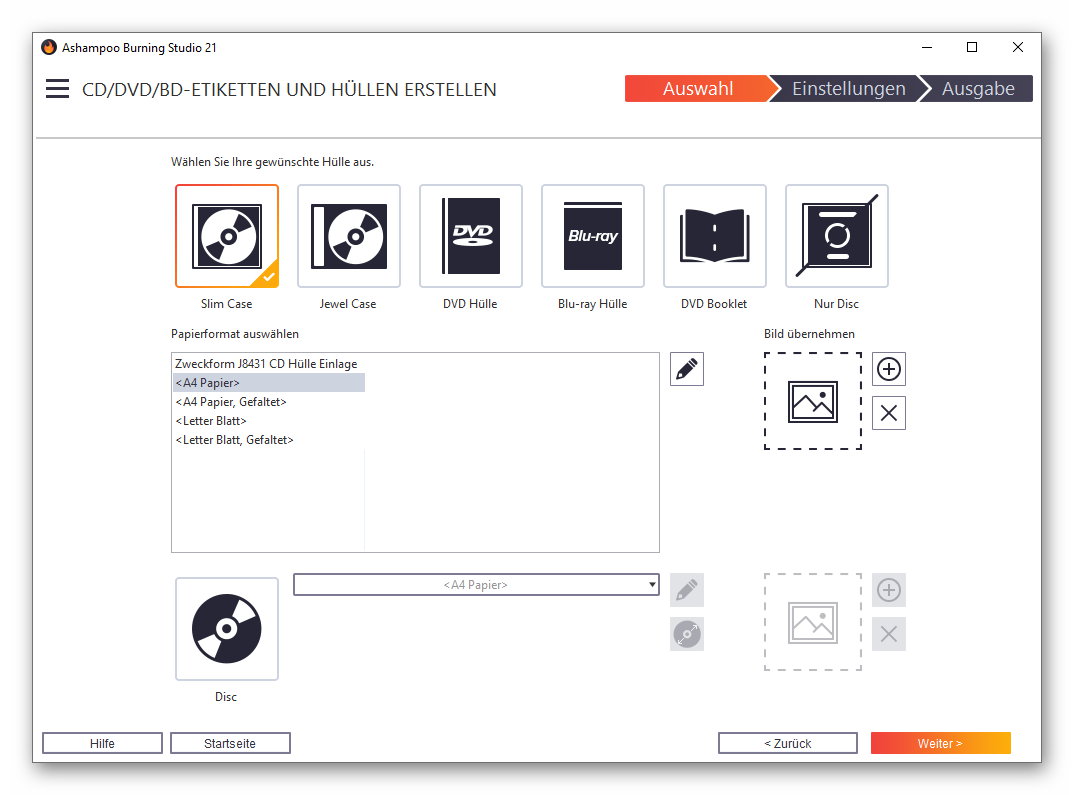1074x795 pixels.
Task: Click the cover image placeholder thumbnail
Action: (x=812, y=401)
